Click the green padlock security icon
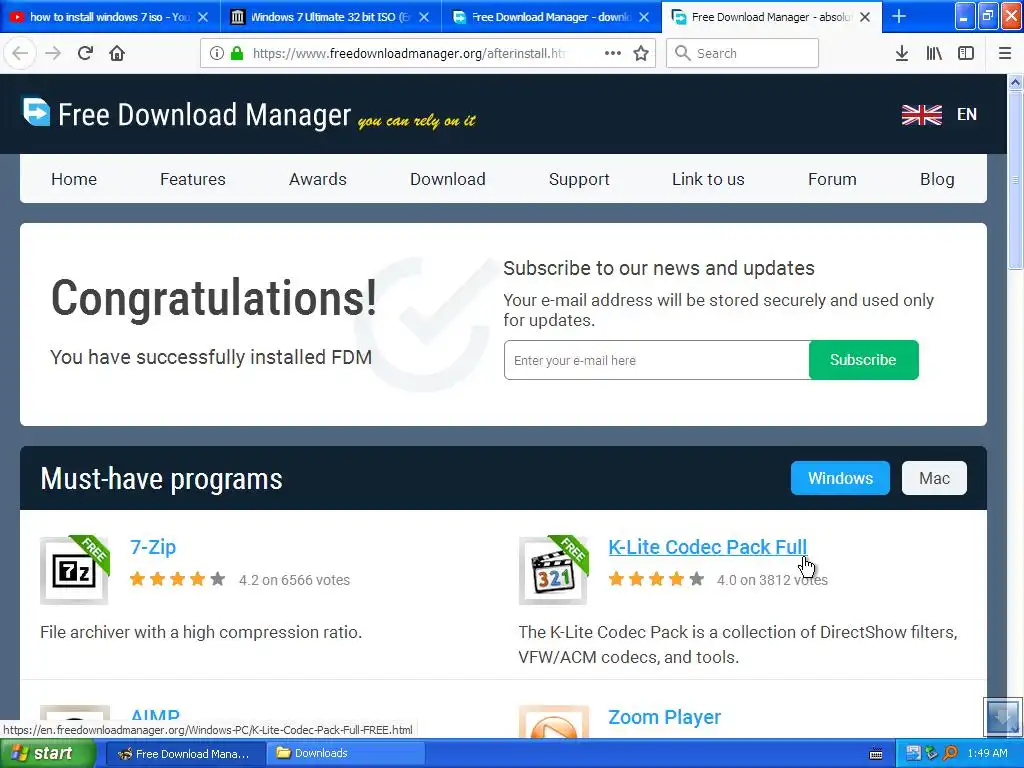 tap(237, 53)
